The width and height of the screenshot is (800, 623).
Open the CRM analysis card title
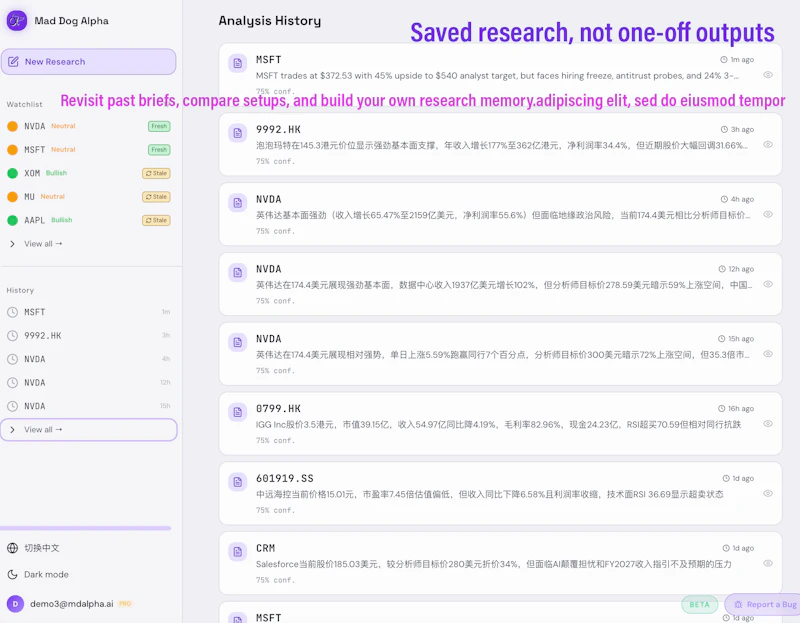coord(265,549)
